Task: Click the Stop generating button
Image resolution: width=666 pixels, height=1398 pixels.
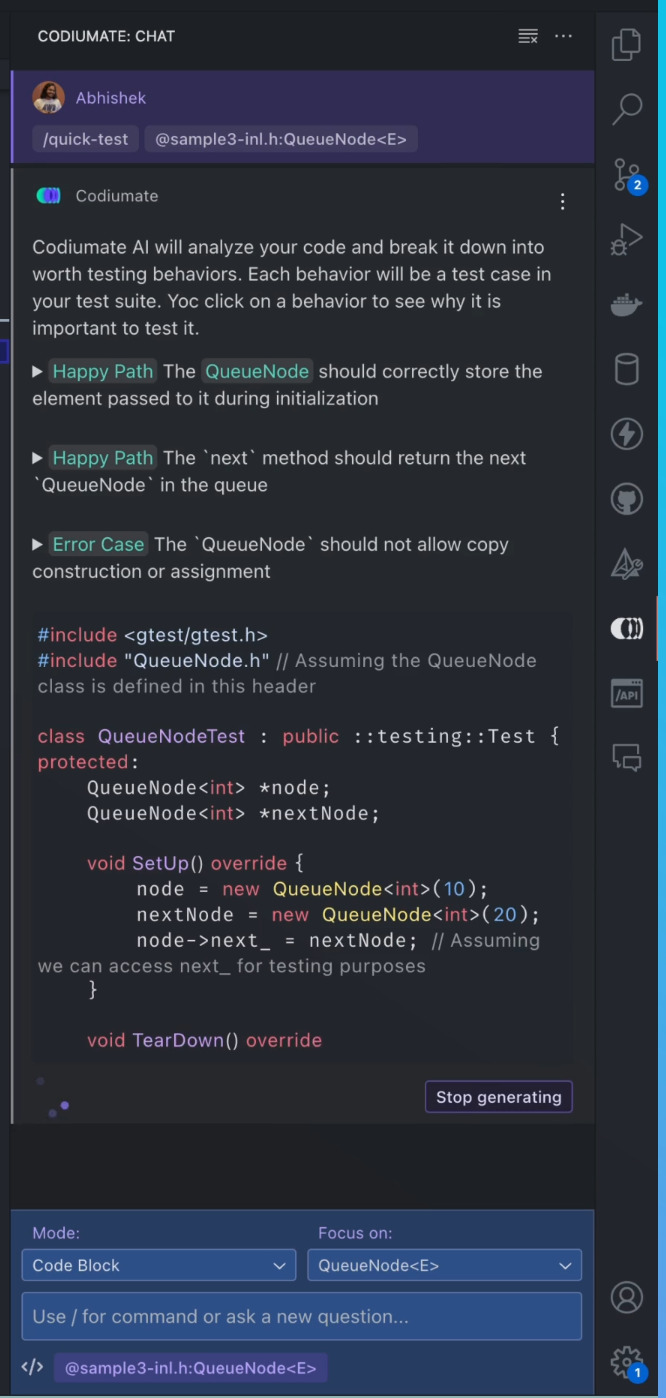Action: tap(499, 1097)
